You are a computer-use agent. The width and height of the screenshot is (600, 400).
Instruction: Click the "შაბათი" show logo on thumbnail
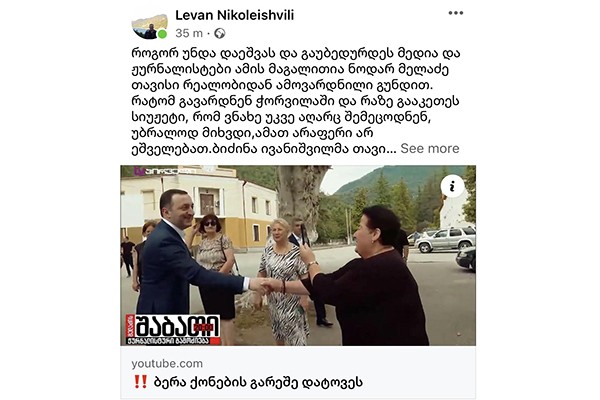pos(173,329)
